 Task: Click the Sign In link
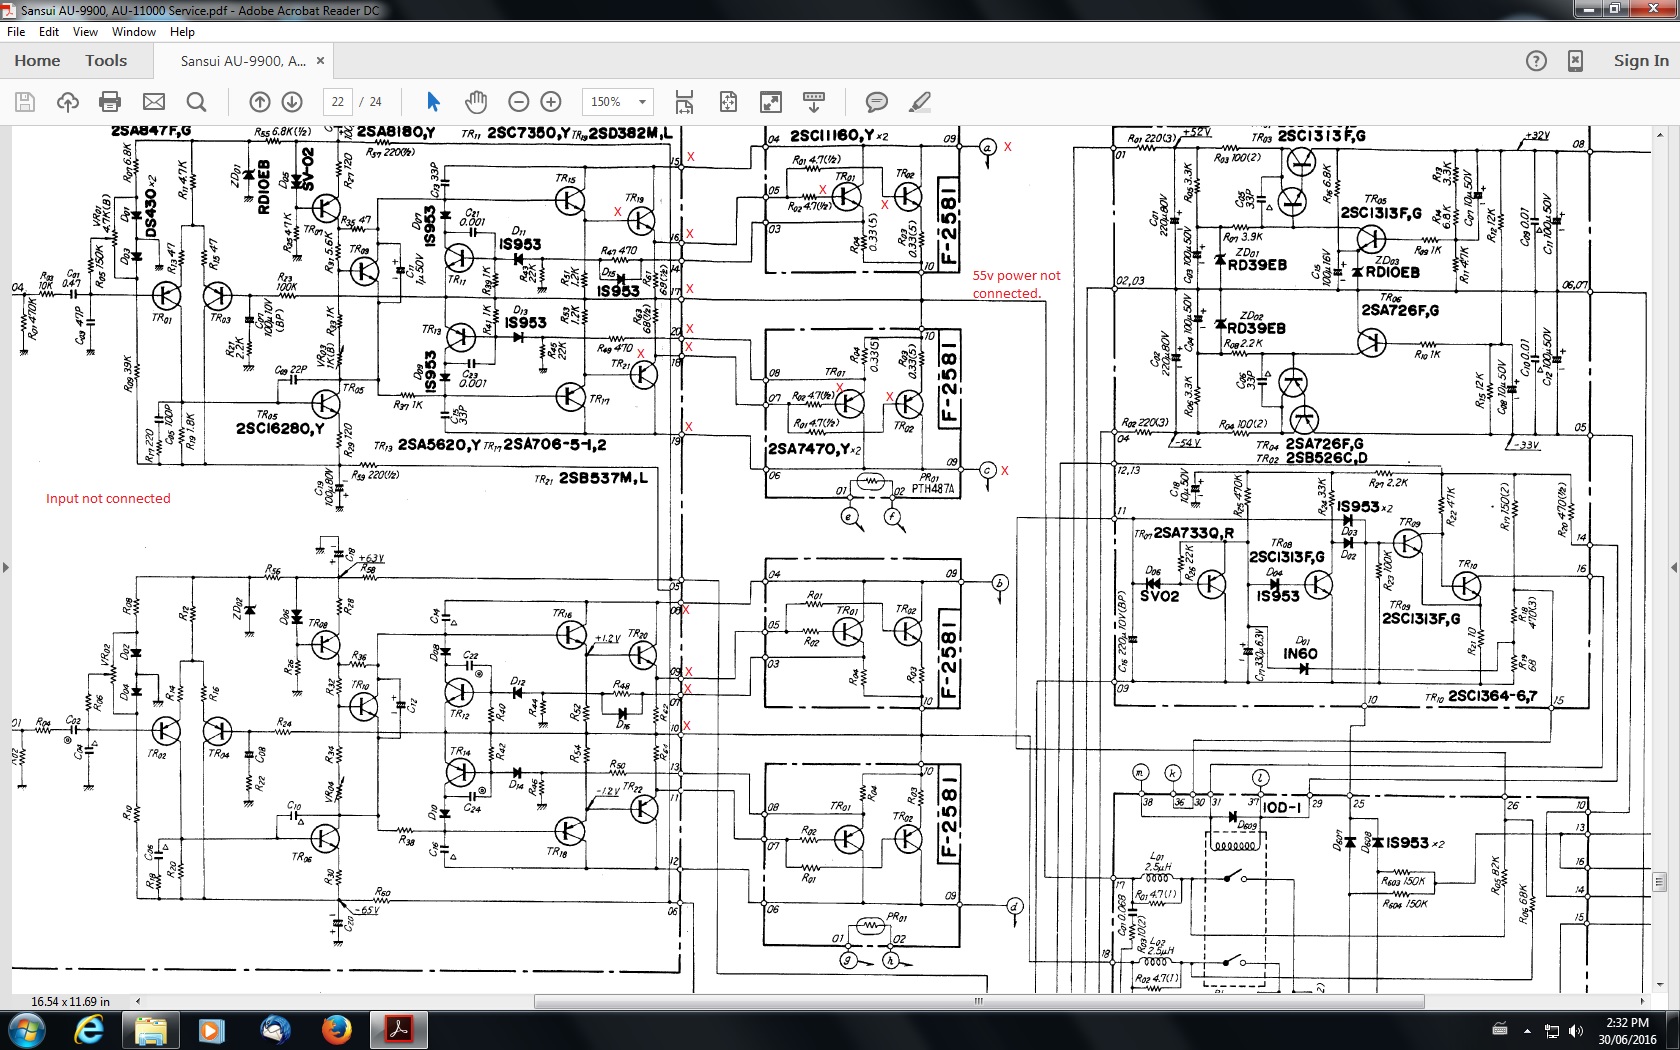pyautogui.click(x=1641, y=61)
